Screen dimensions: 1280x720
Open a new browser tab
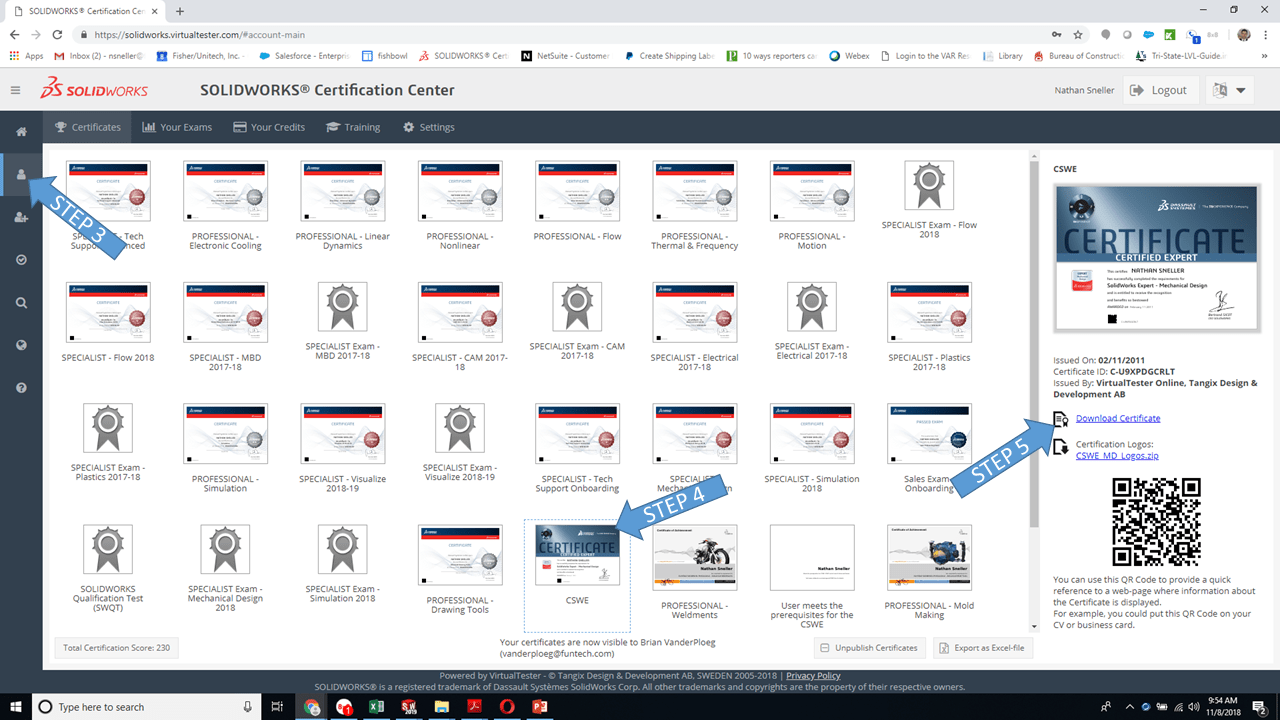180,11
